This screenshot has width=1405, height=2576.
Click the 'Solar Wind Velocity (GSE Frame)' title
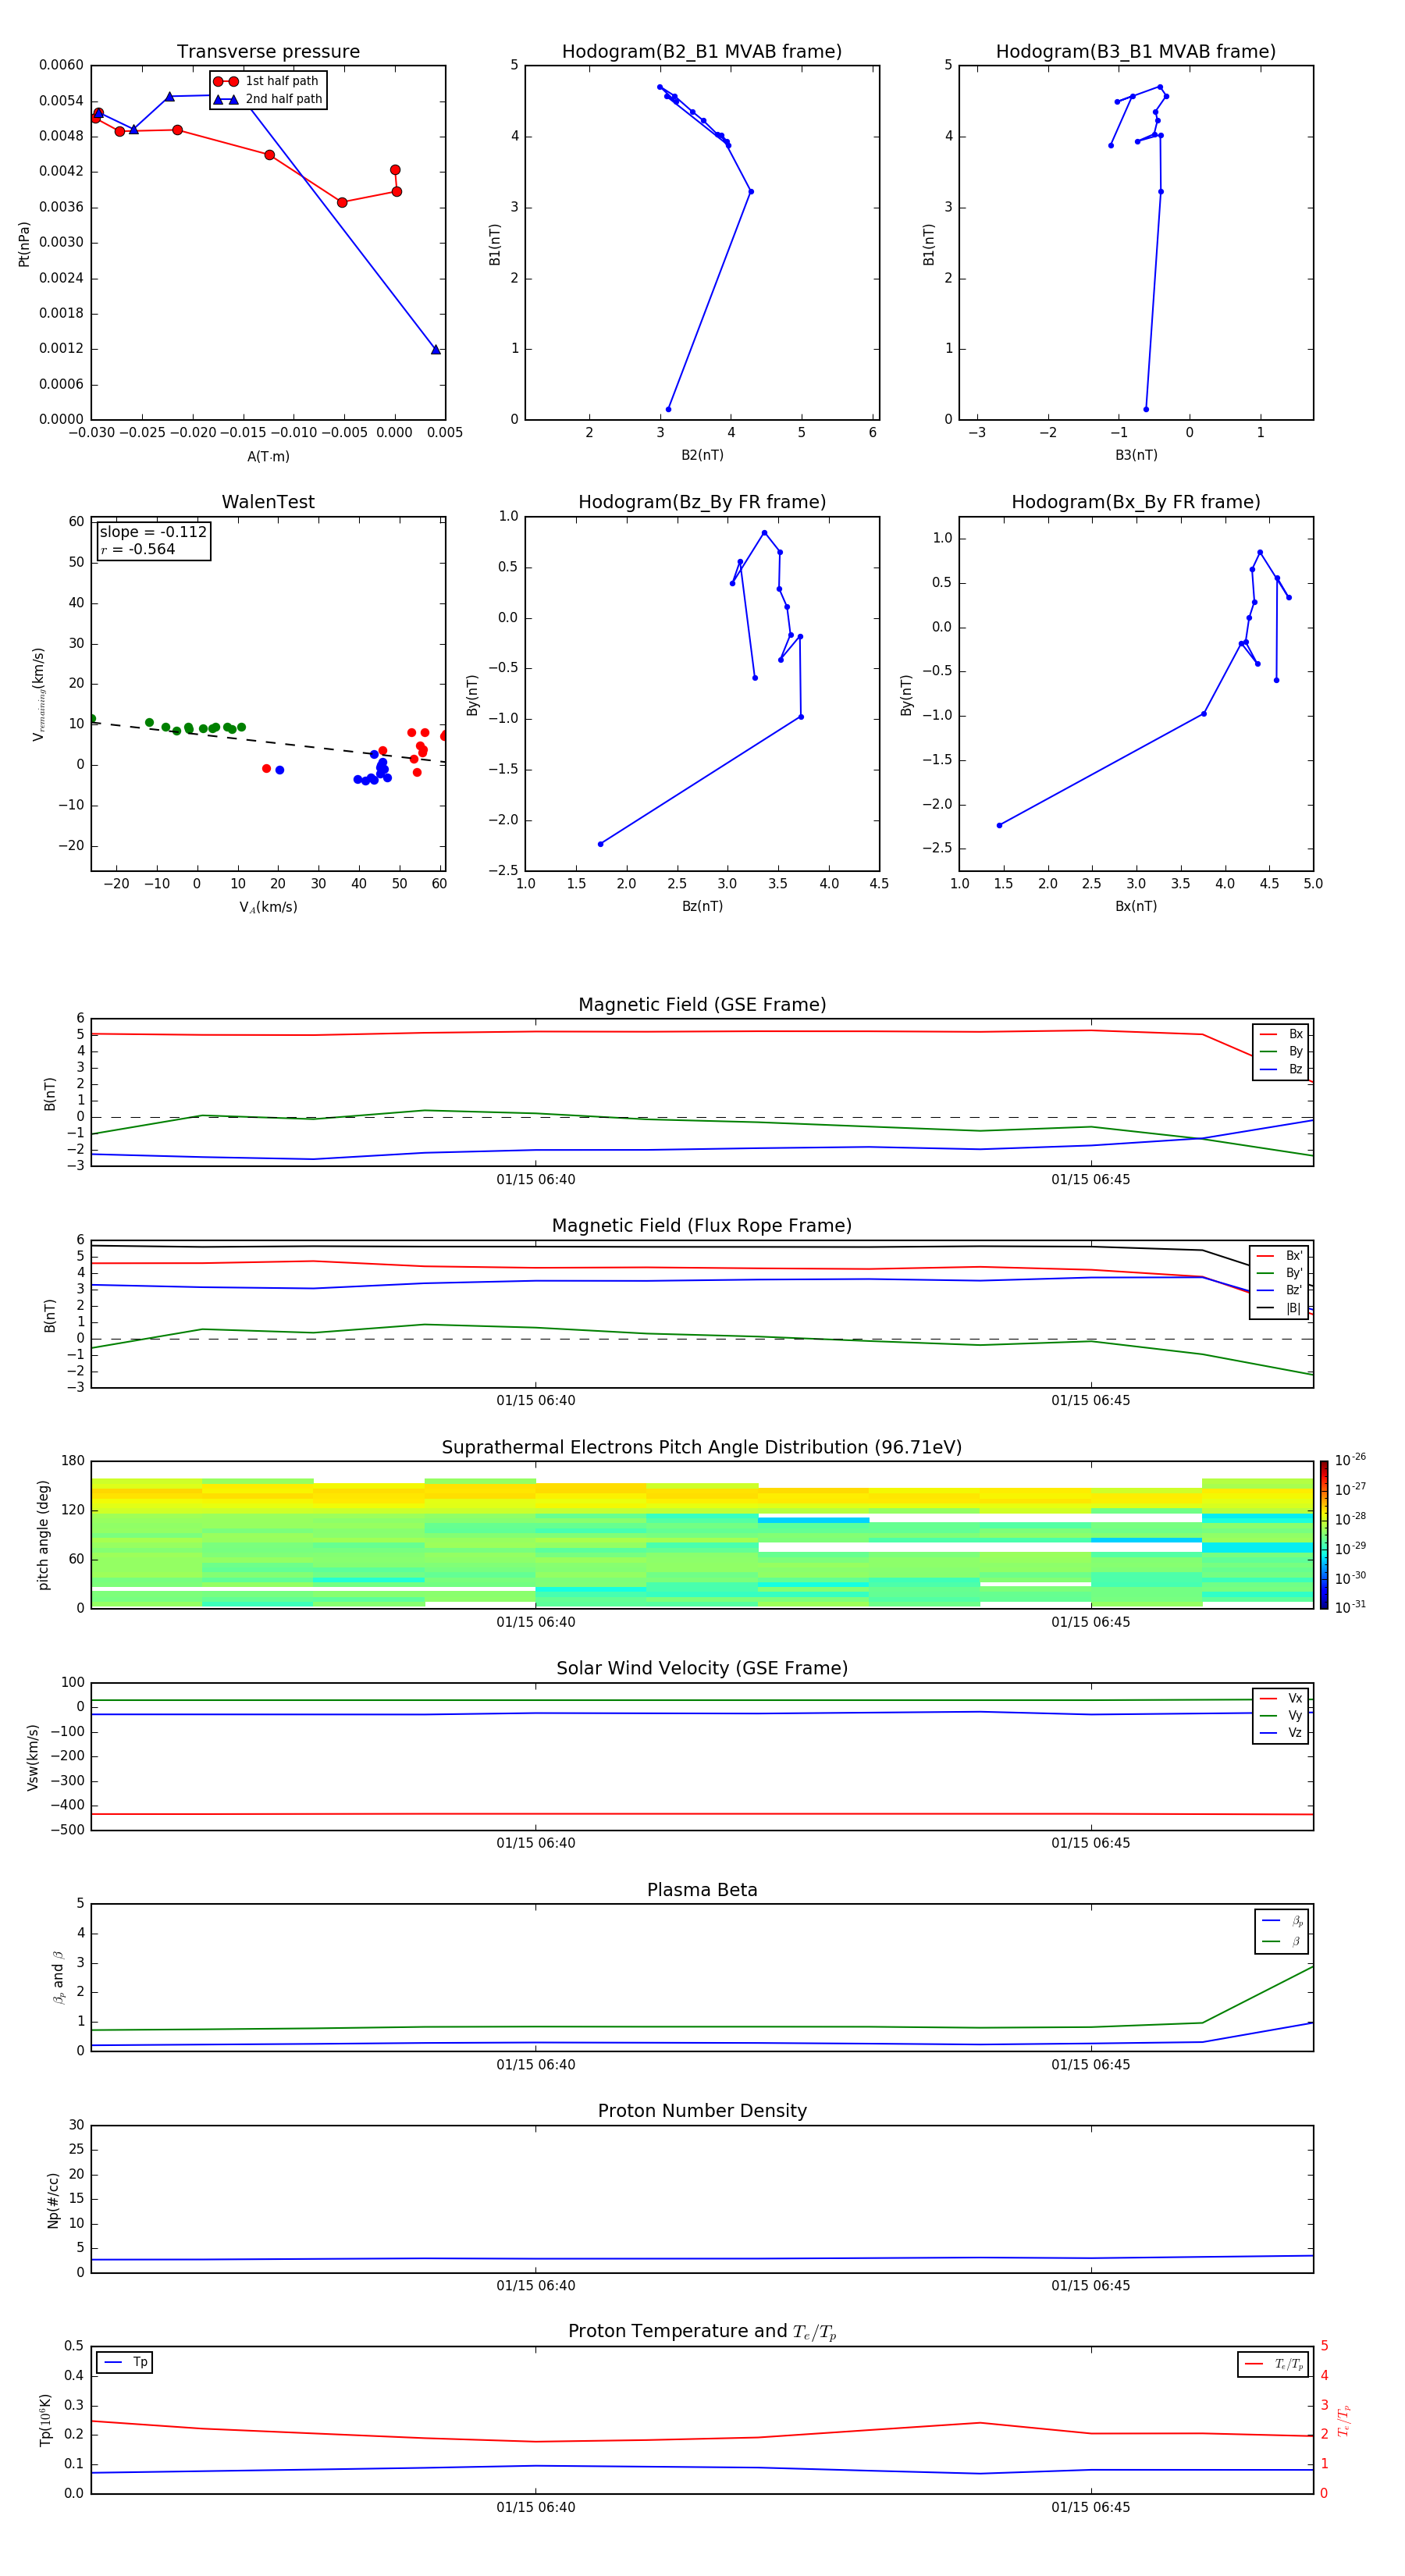(702, 1669)
